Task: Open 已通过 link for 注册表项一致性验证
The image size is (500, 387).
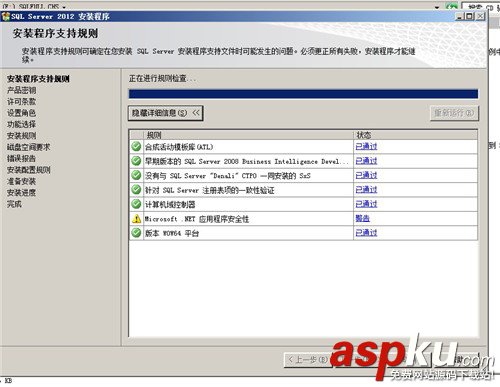Action: (366, 190)
